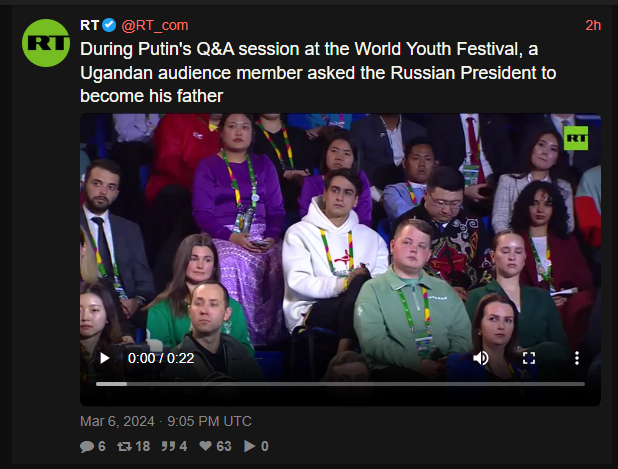618x469 pixels.
Task: Click the tweet text about World Youth Festival
Action: (318, 73)
